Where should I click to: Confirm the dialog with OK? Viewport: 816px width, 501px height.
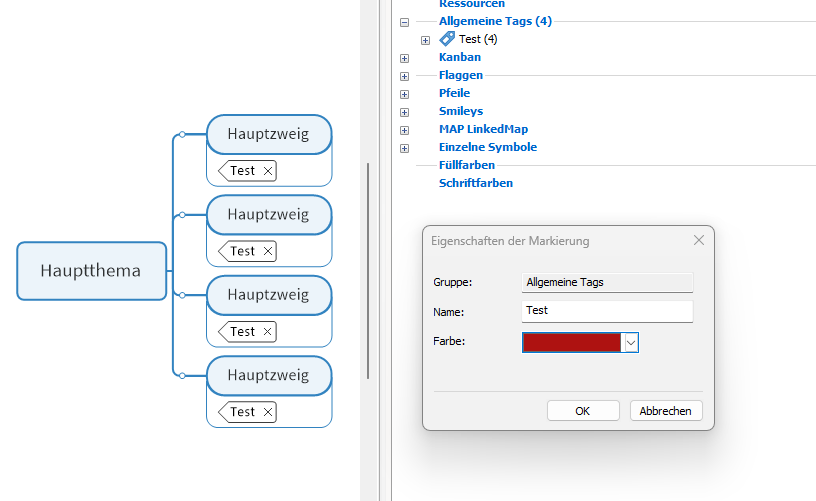pos(583,411)
